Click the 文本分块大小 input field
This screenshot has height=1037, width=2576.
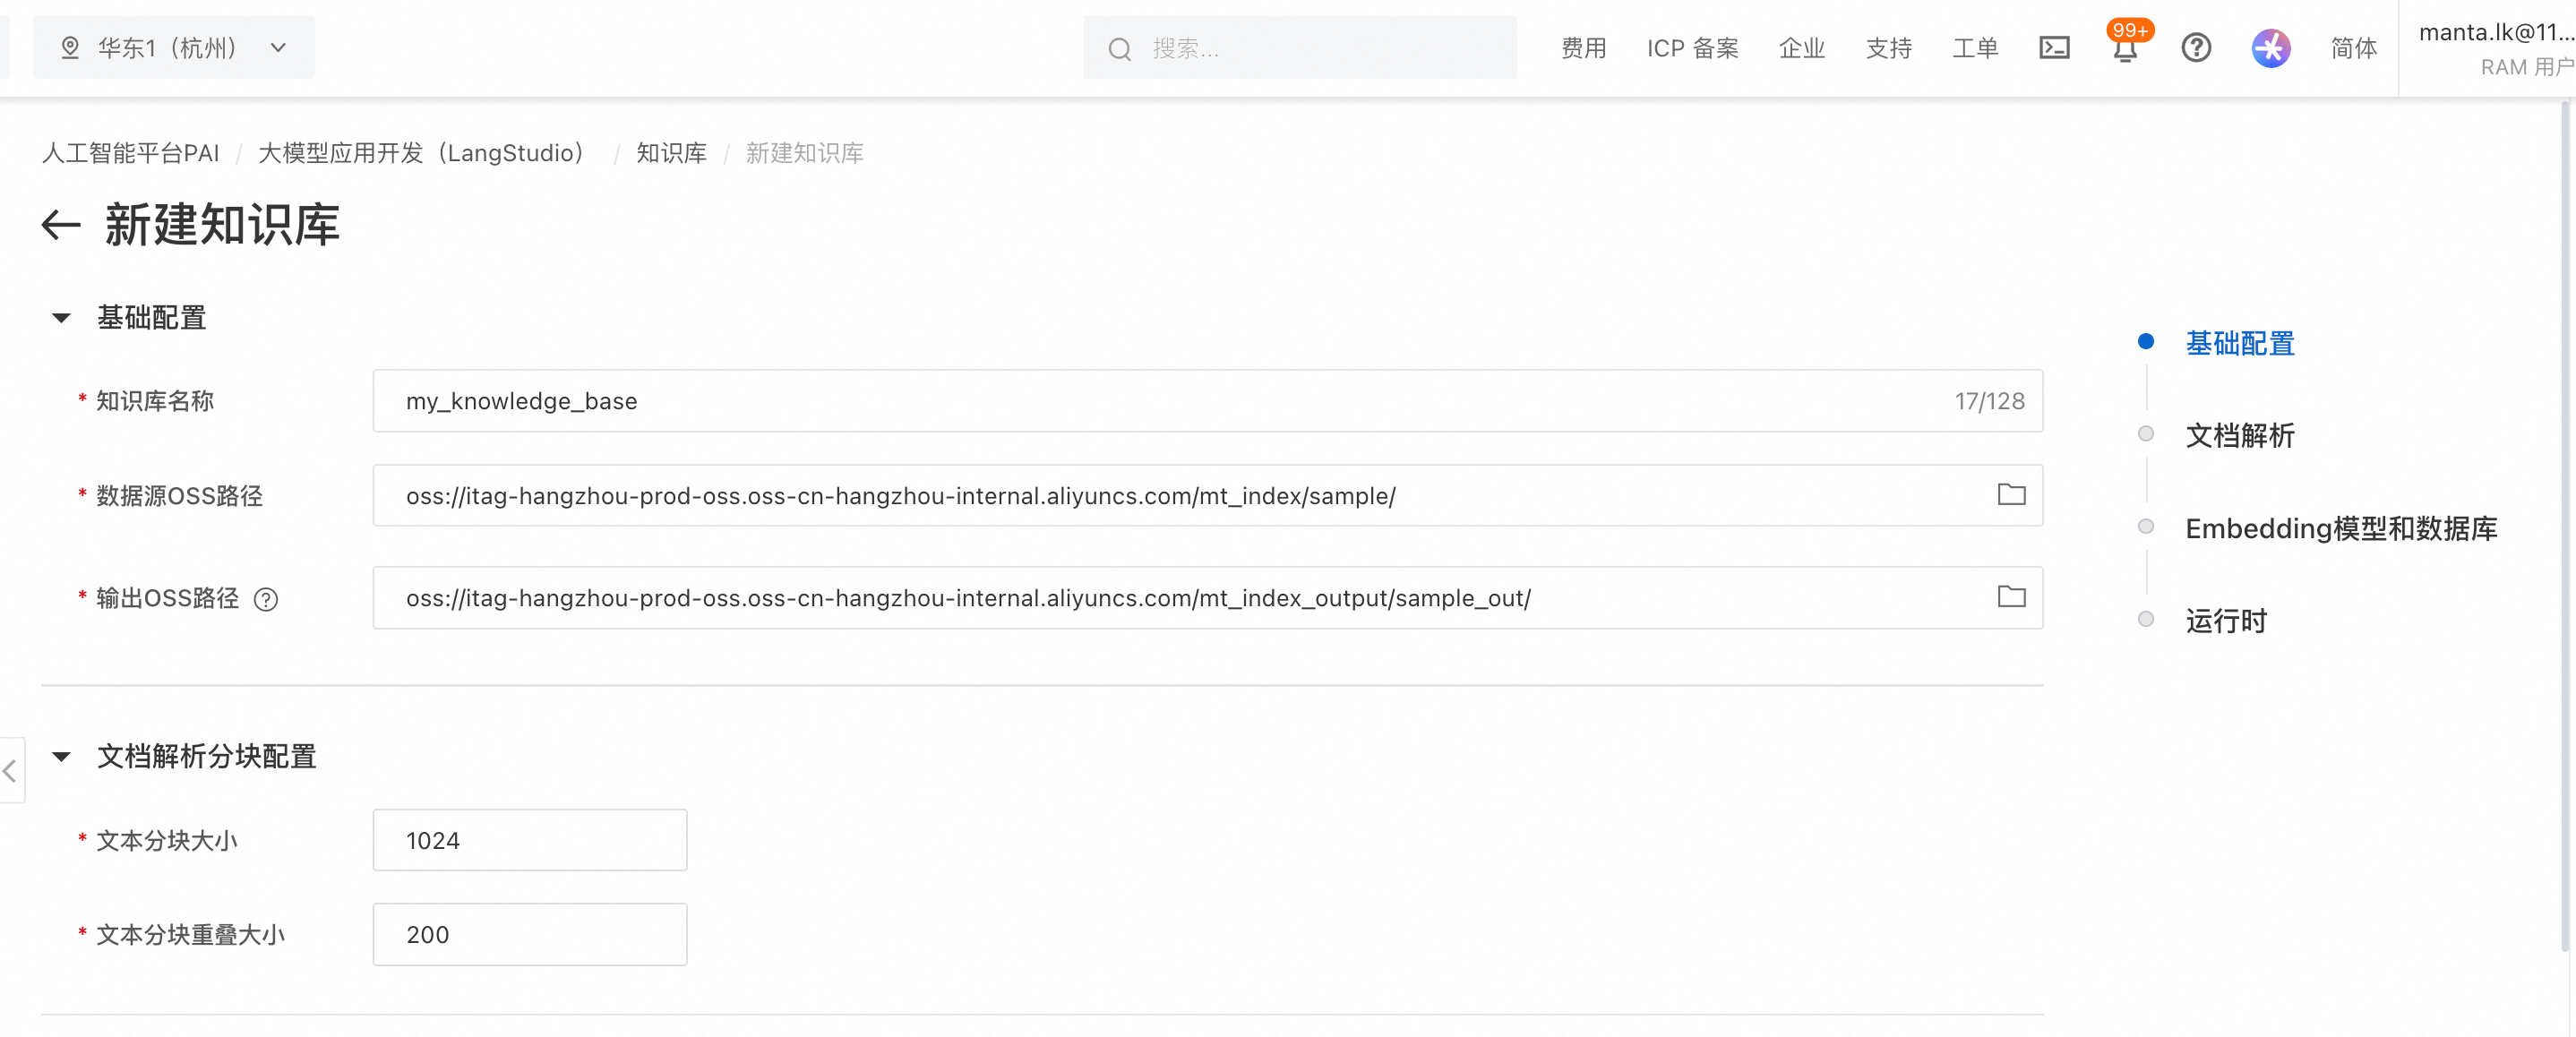pyautogui.click(x=529, y=840)
